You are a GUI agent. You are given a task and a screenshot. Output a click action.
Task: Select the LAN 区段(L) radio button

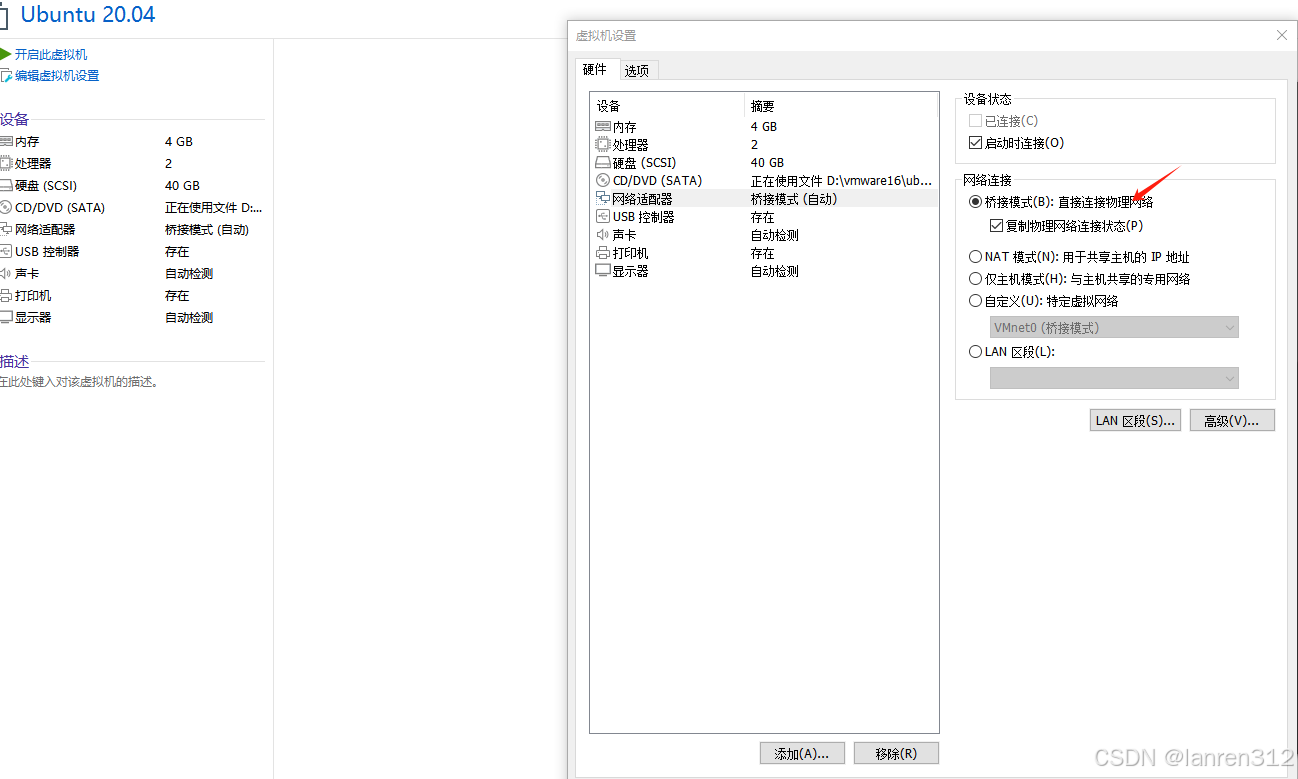pyautogui.click(x=976, y=352)
